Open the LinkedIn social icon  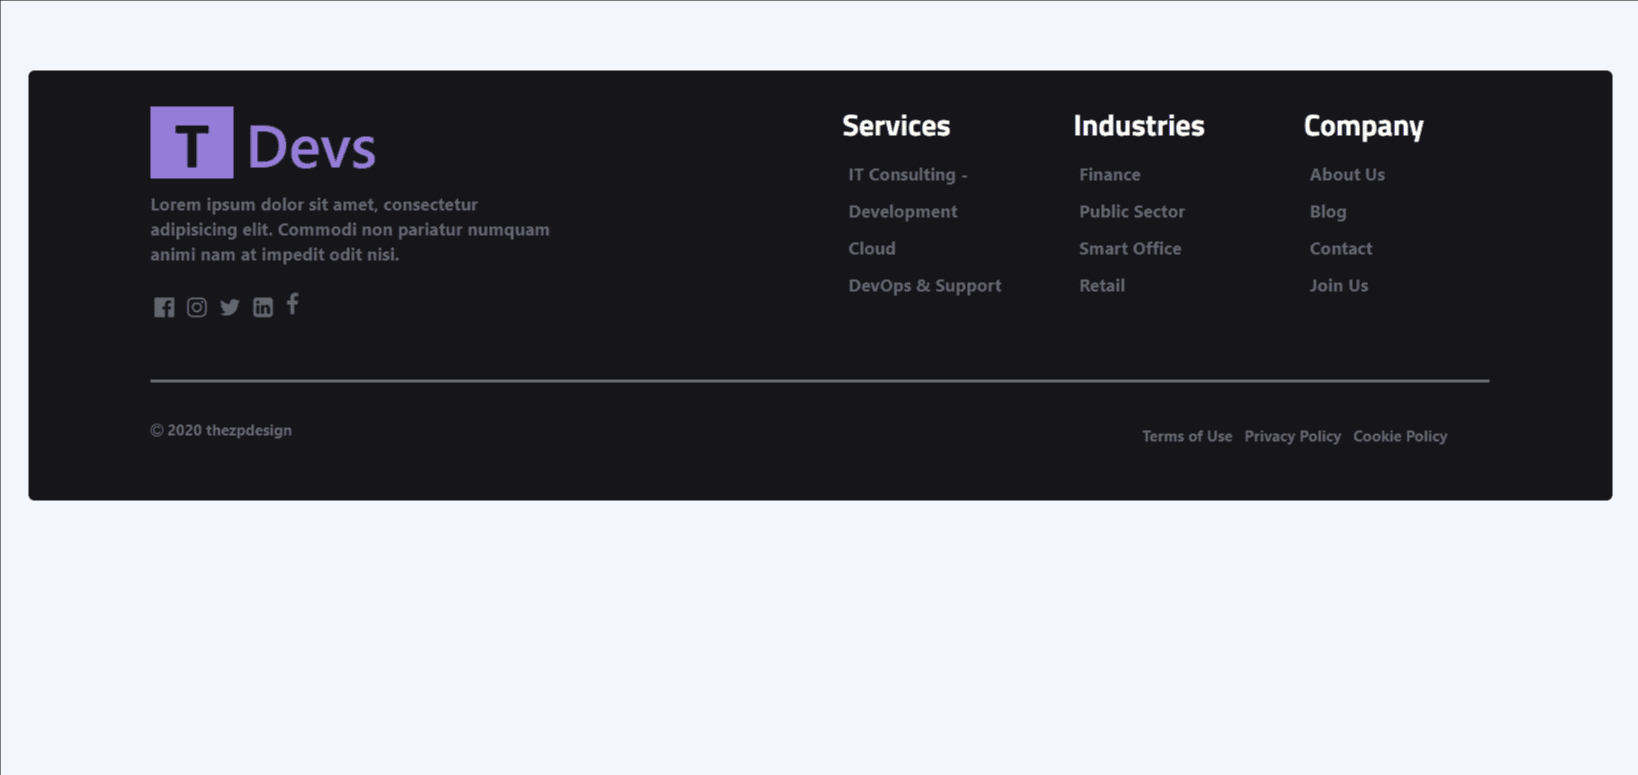click(263, 307)
